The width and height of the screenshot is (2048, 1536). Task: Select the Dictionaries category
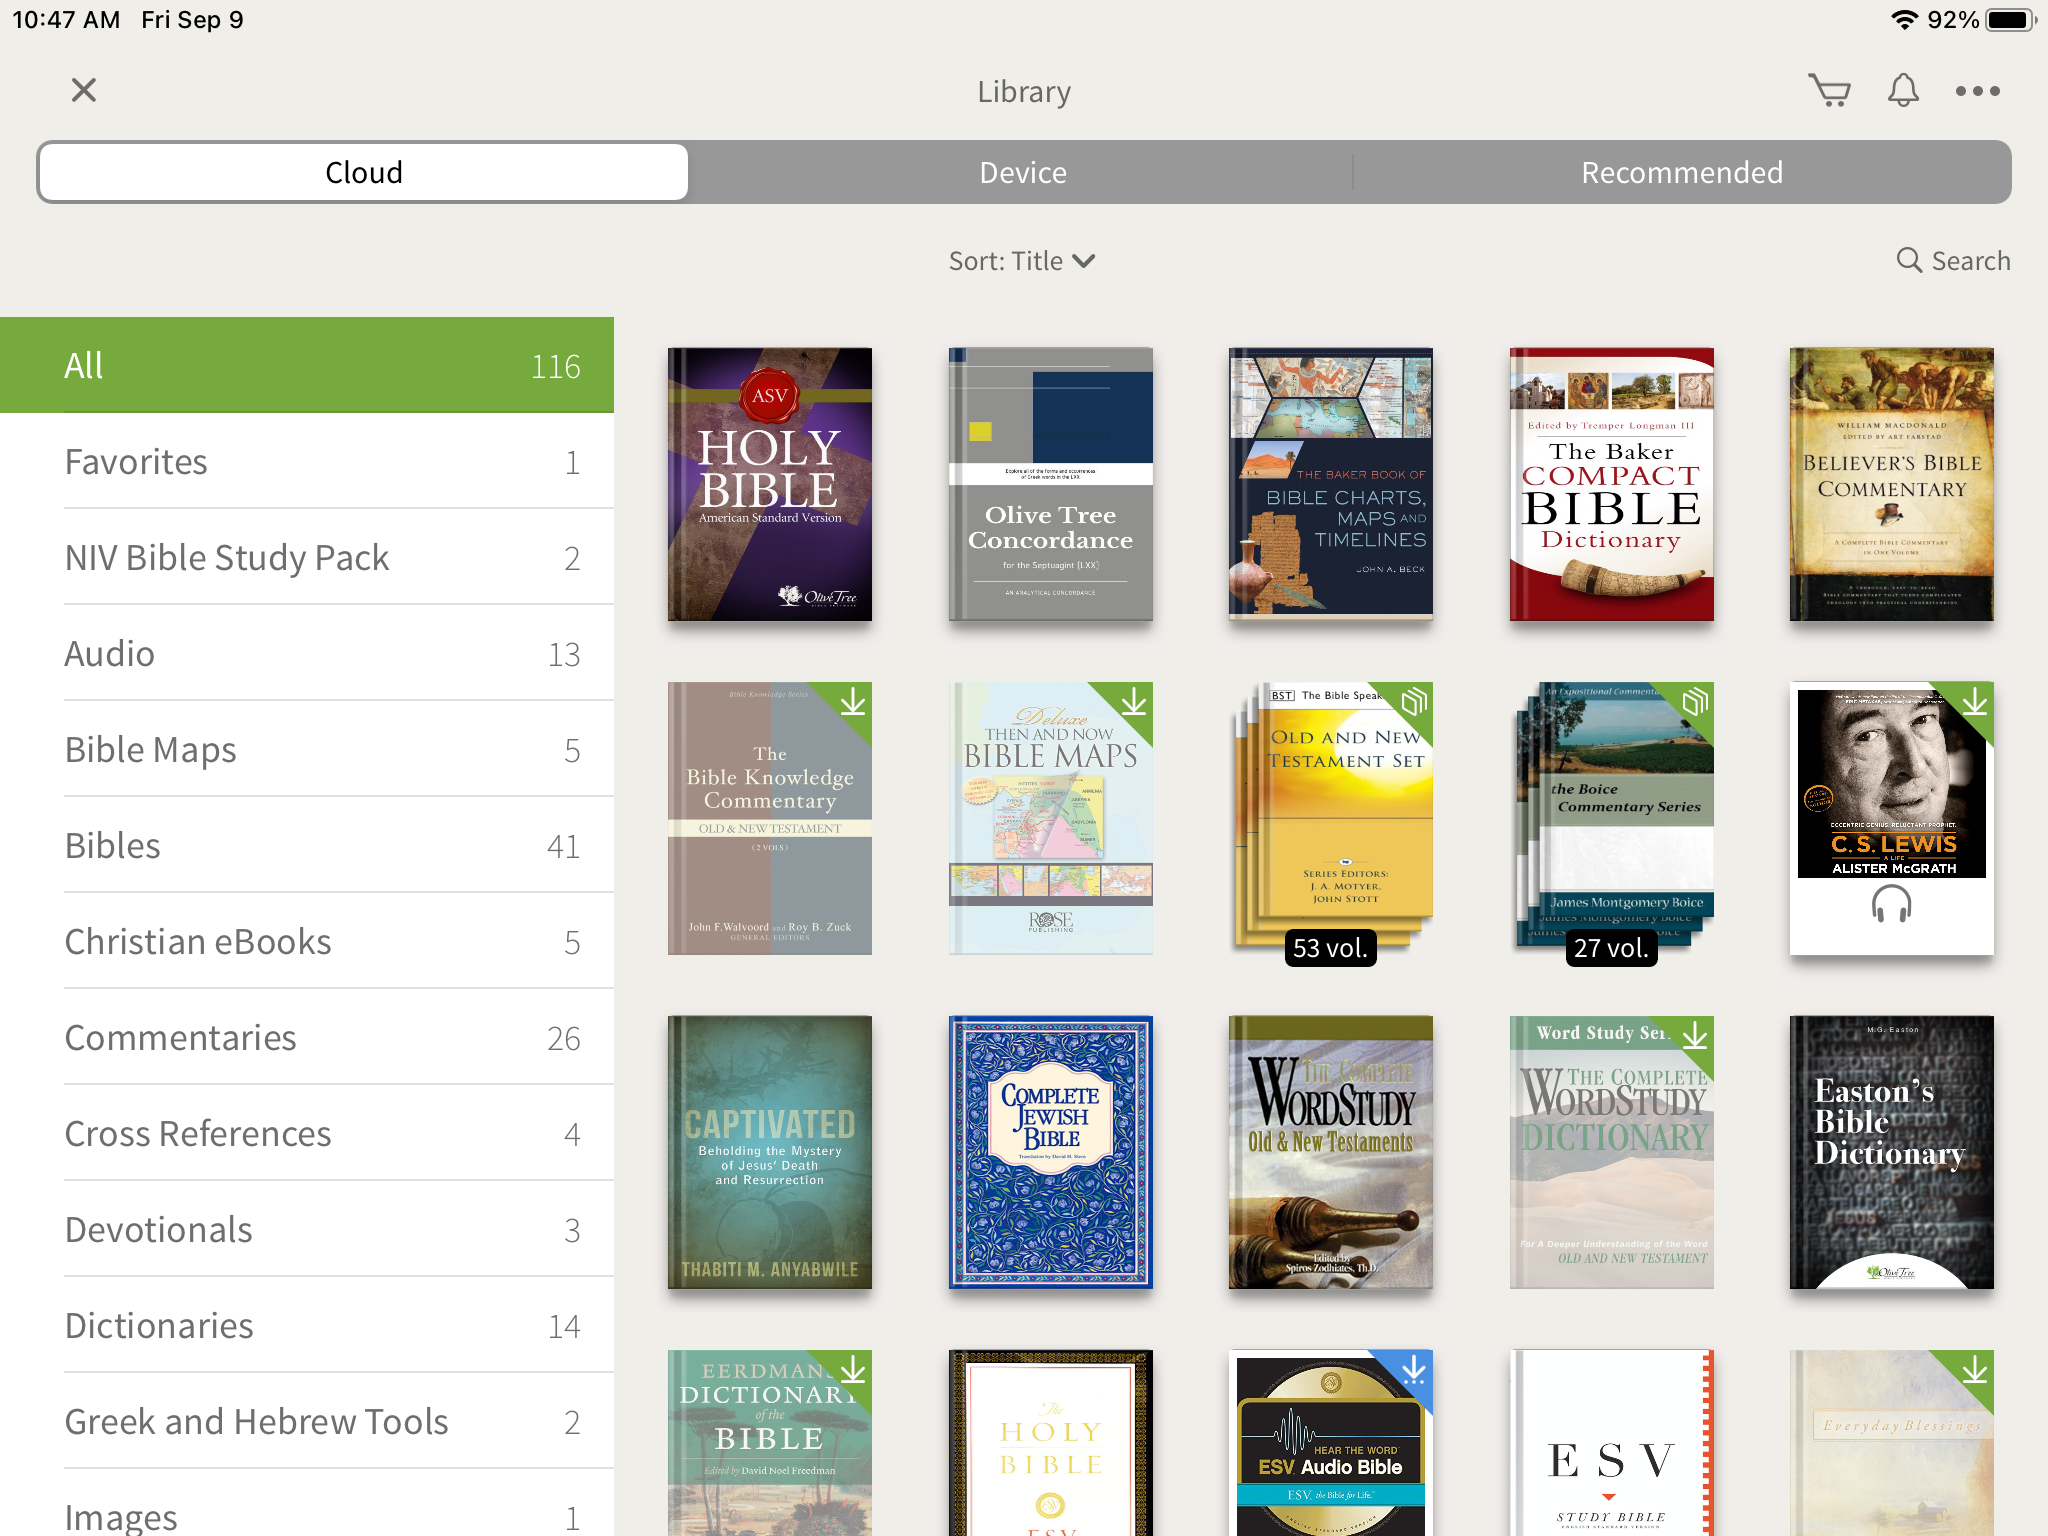(x=307, y=1326)
